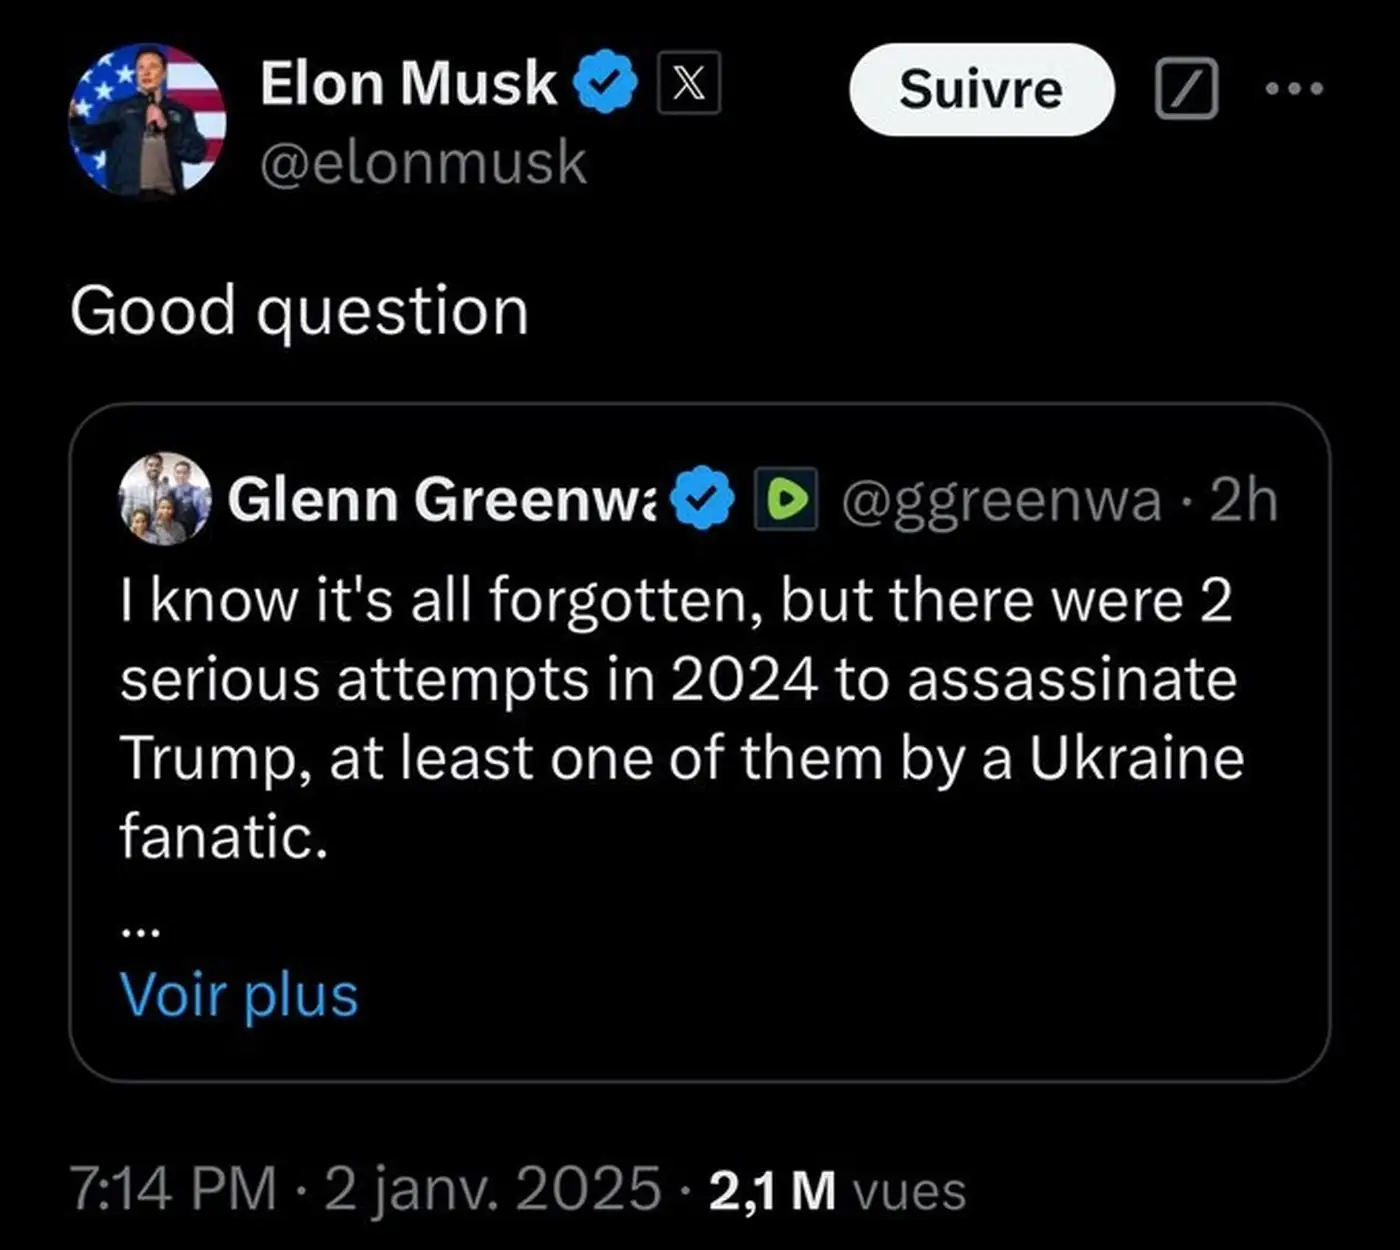Image resolution: width=1400 pixels, height=1250 pixels.
Task: Open the Grok slash-square icon
Action: [1186, 89]
